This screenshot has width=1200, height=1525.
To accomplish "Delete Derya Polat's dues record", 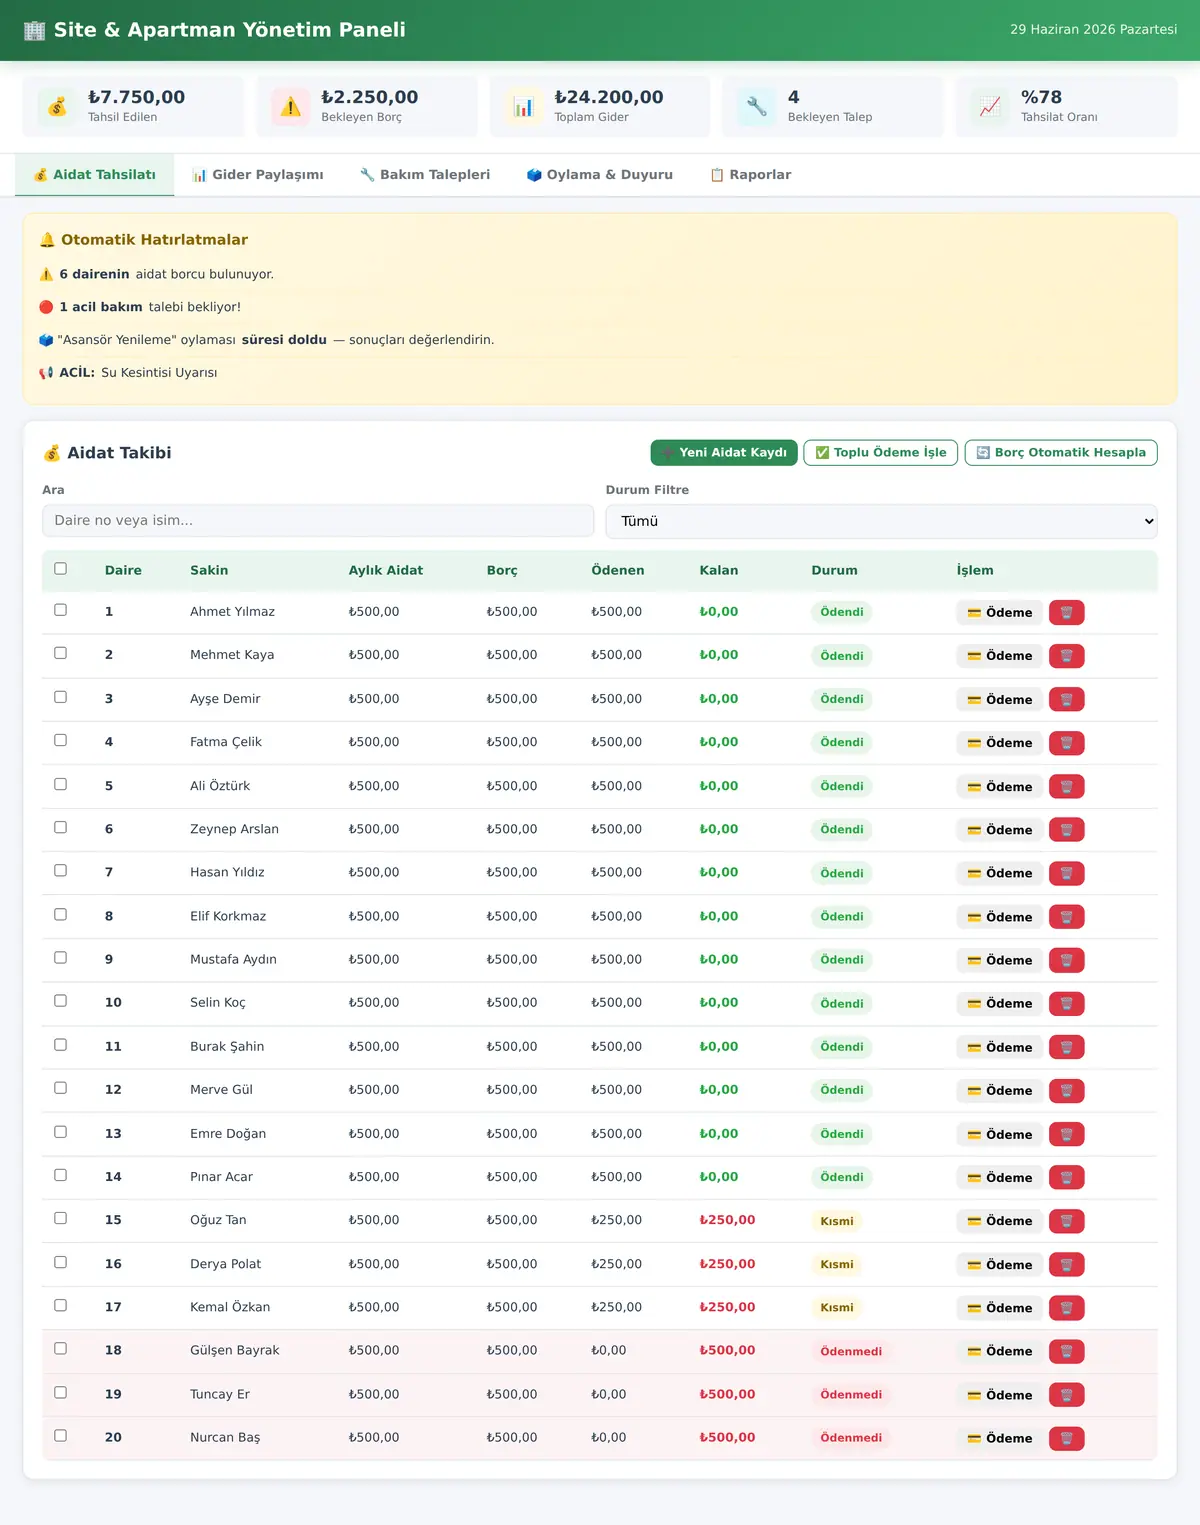I will click(1066, 1265).
